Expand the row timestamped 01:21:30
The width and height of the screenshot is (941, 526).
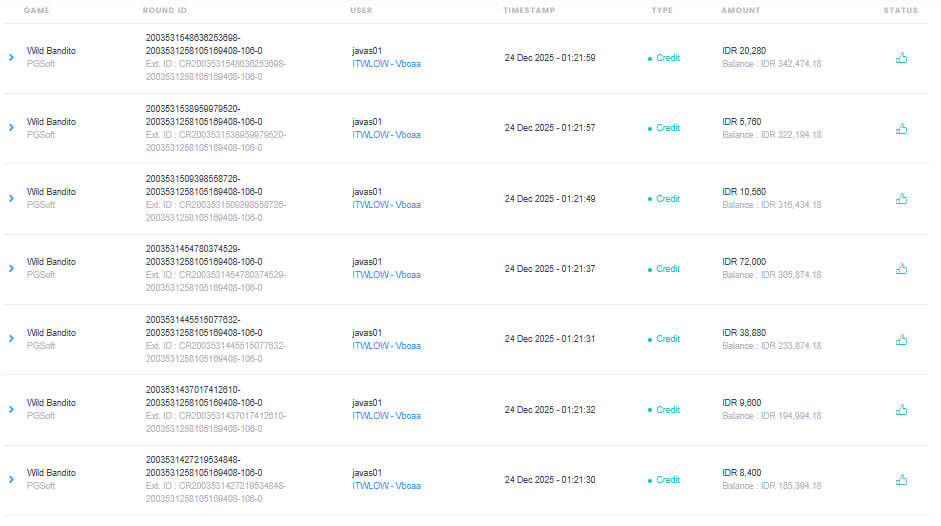(x=11, y=479)
